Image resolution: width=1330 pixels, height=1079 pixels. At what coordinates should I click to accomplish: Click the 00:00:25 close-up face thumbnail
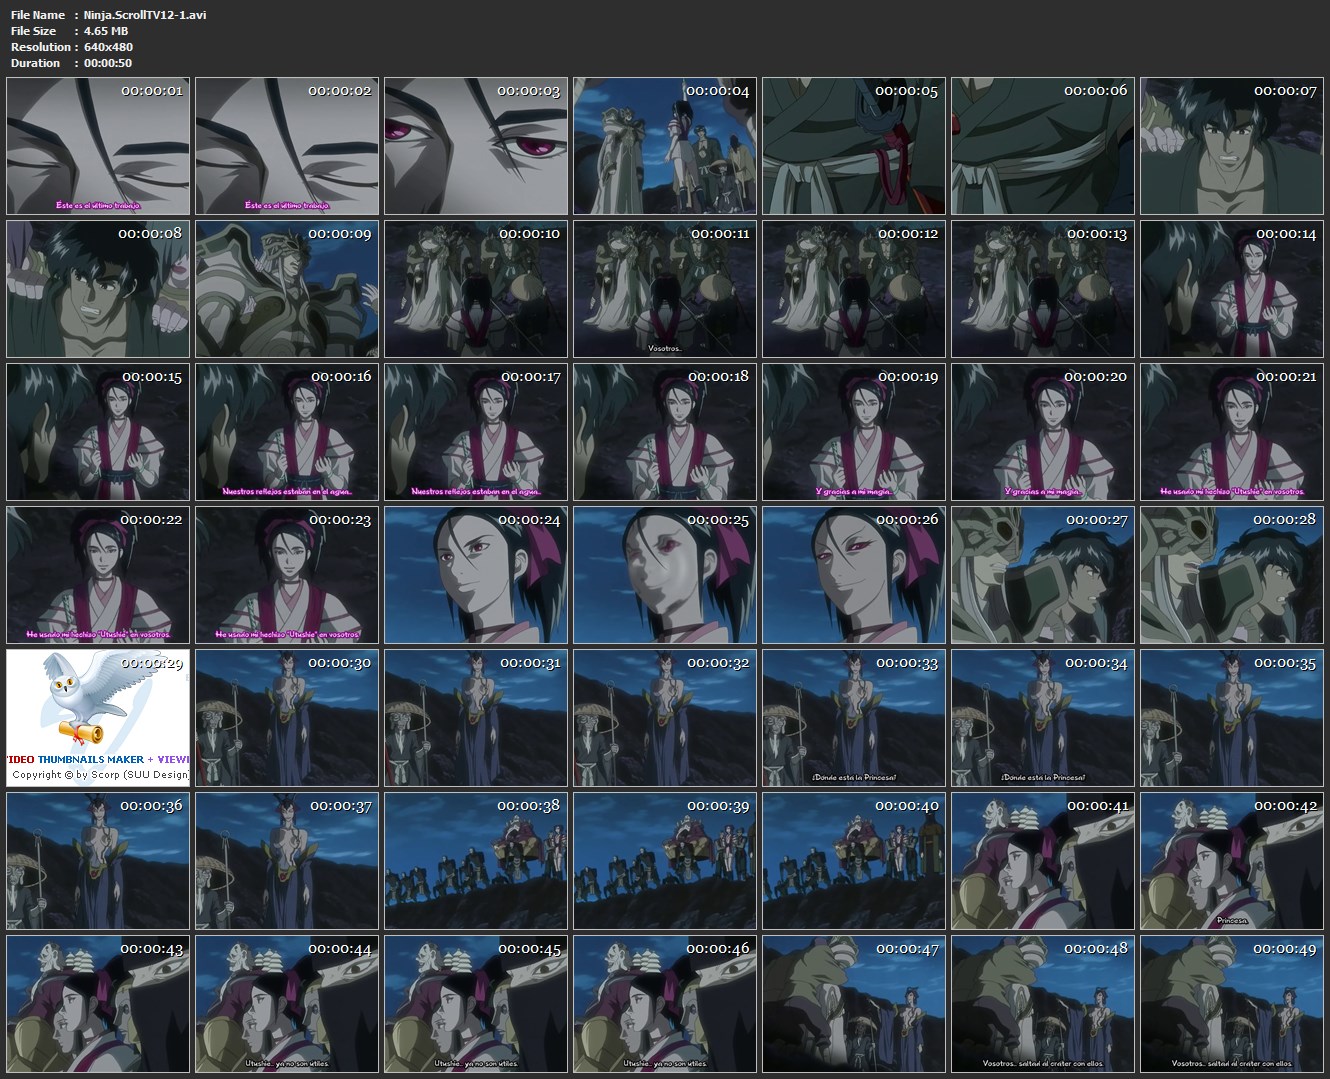click(x=664, y=575)
